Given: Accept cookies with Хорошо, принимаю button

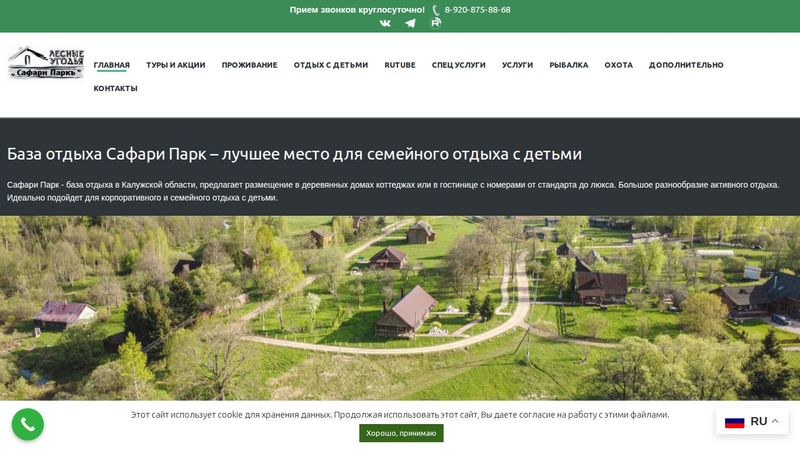Looking at the screenshot, I should tap(401, 433).
